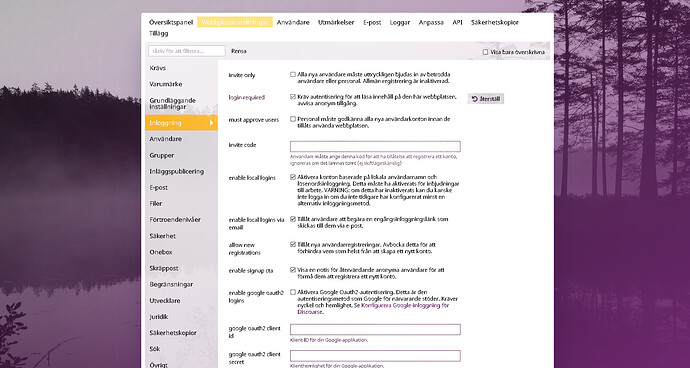
Task: Uncheck allow new registrations checkbox
Action: pyautogui.click(x=293, y=244)
